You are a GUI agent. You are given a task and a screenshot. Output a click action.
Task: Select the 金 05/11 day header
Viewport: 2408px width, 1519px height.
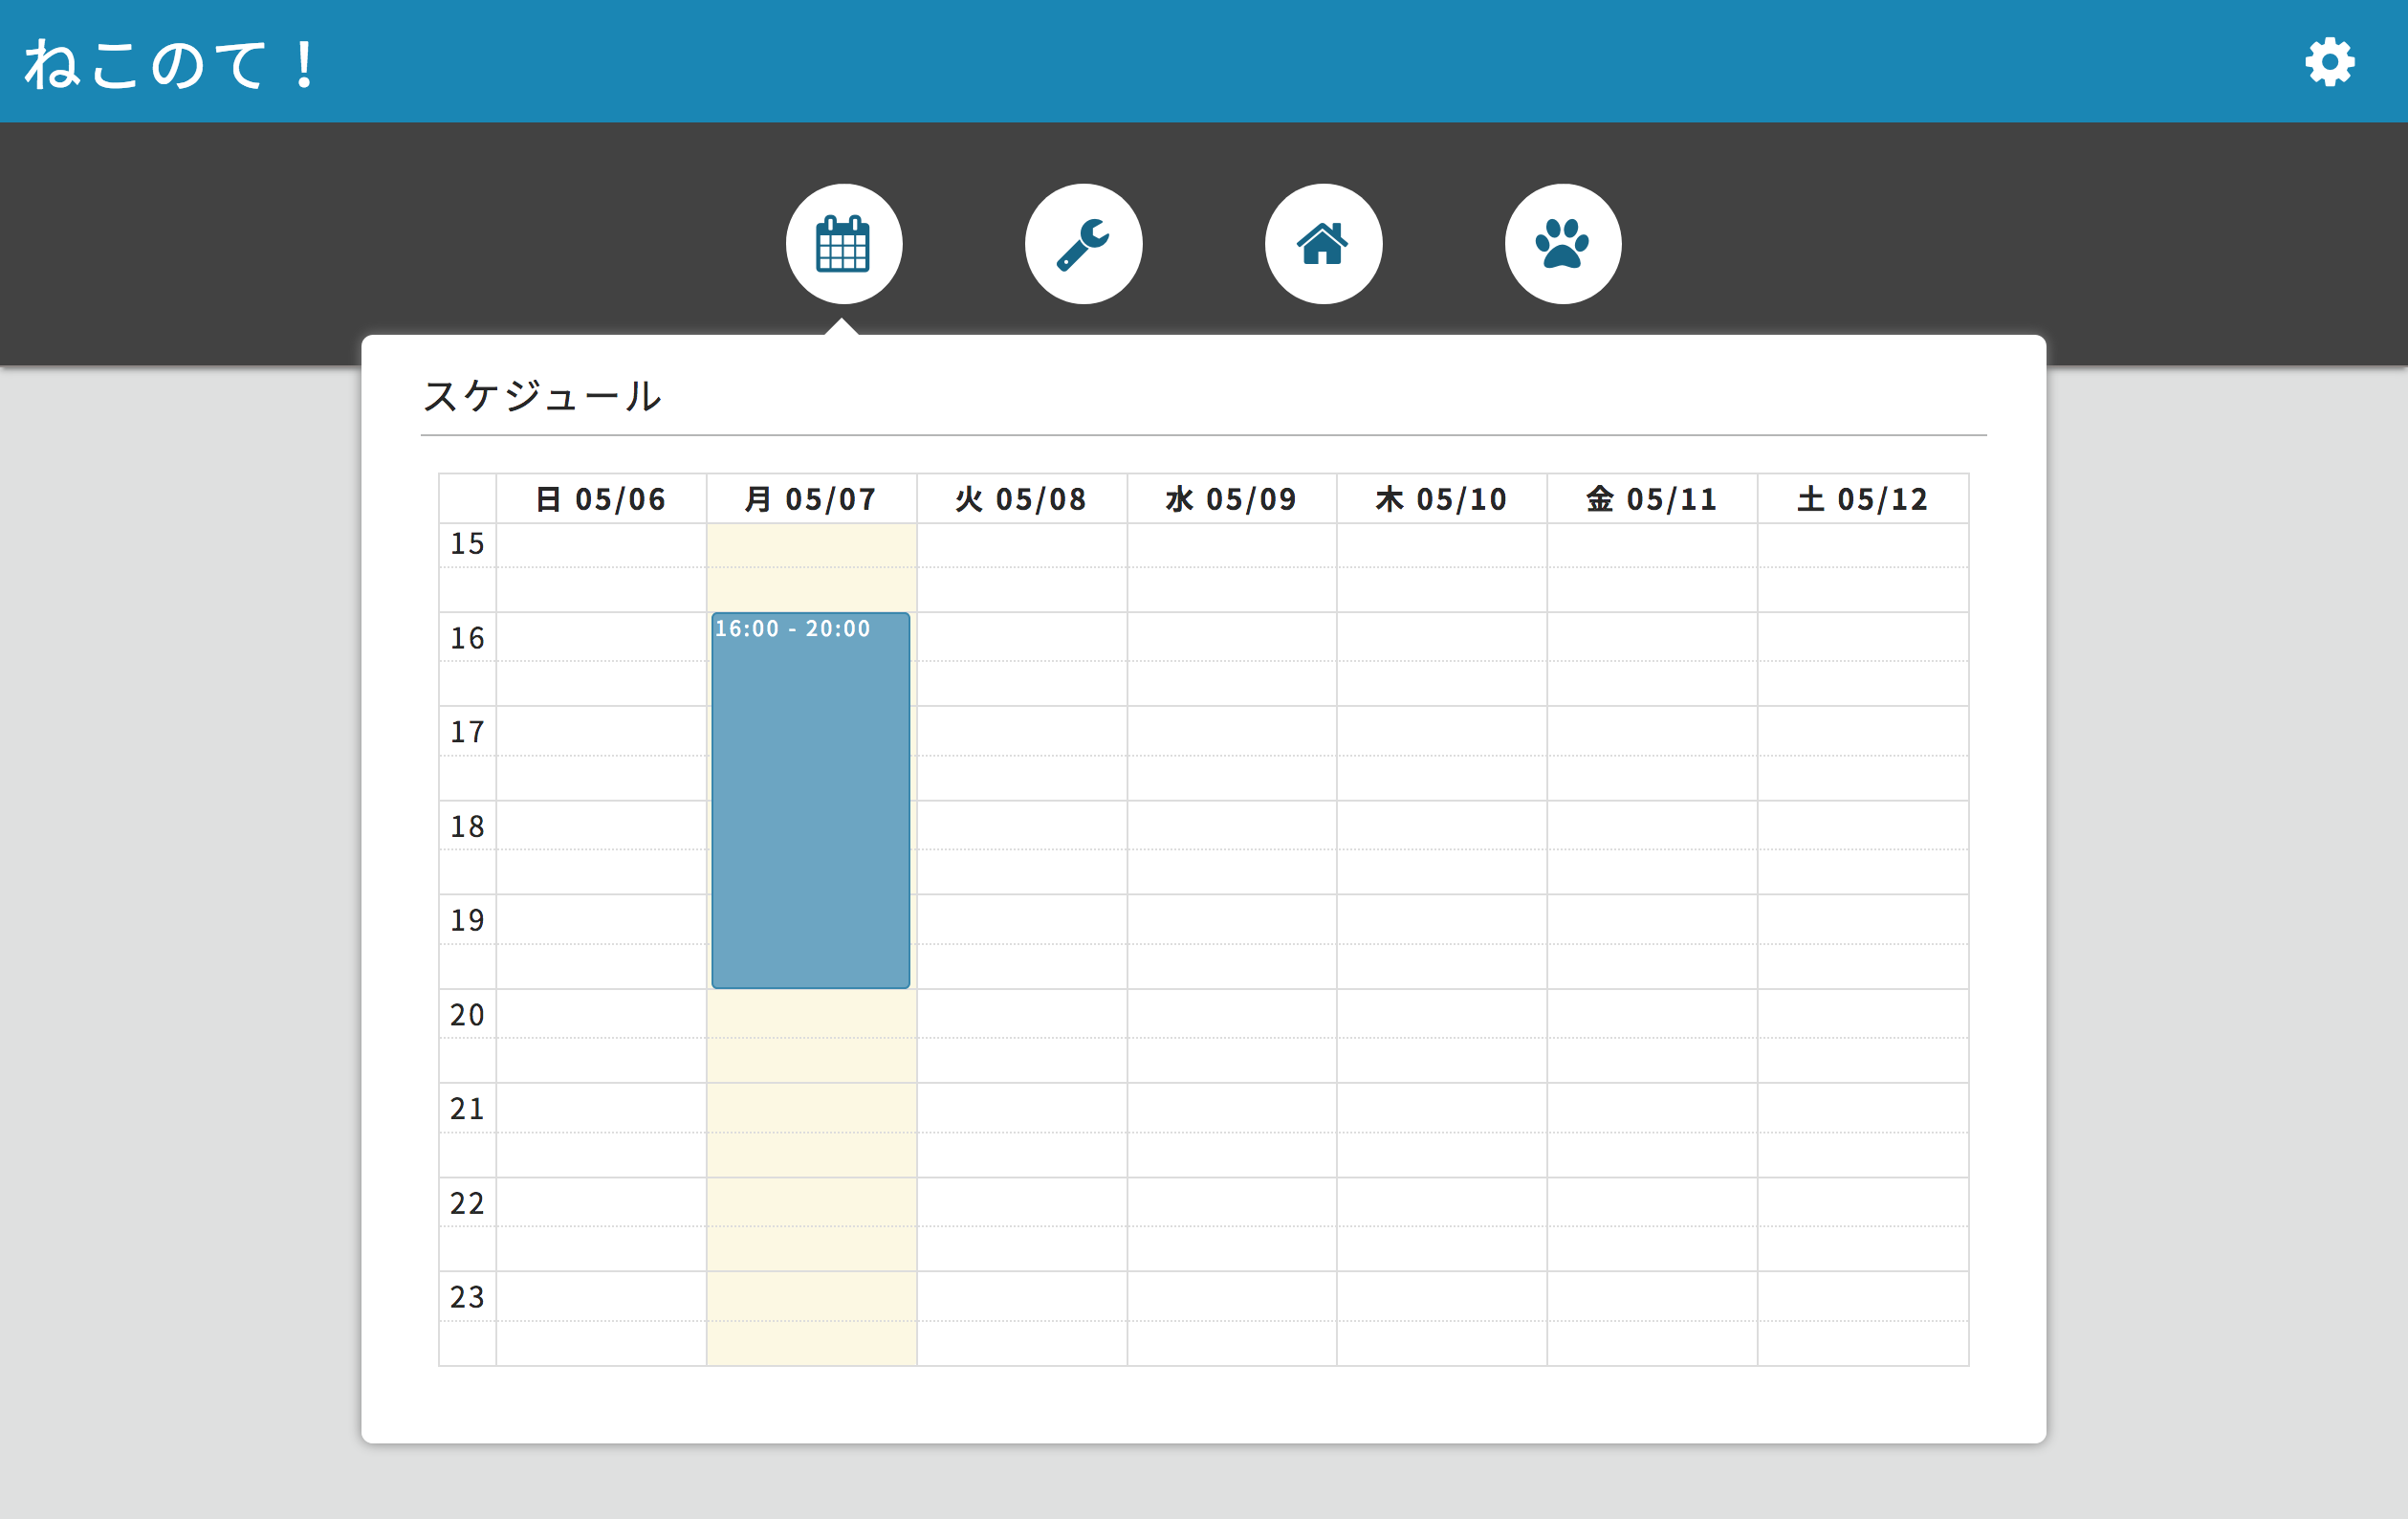point(1651,499)
